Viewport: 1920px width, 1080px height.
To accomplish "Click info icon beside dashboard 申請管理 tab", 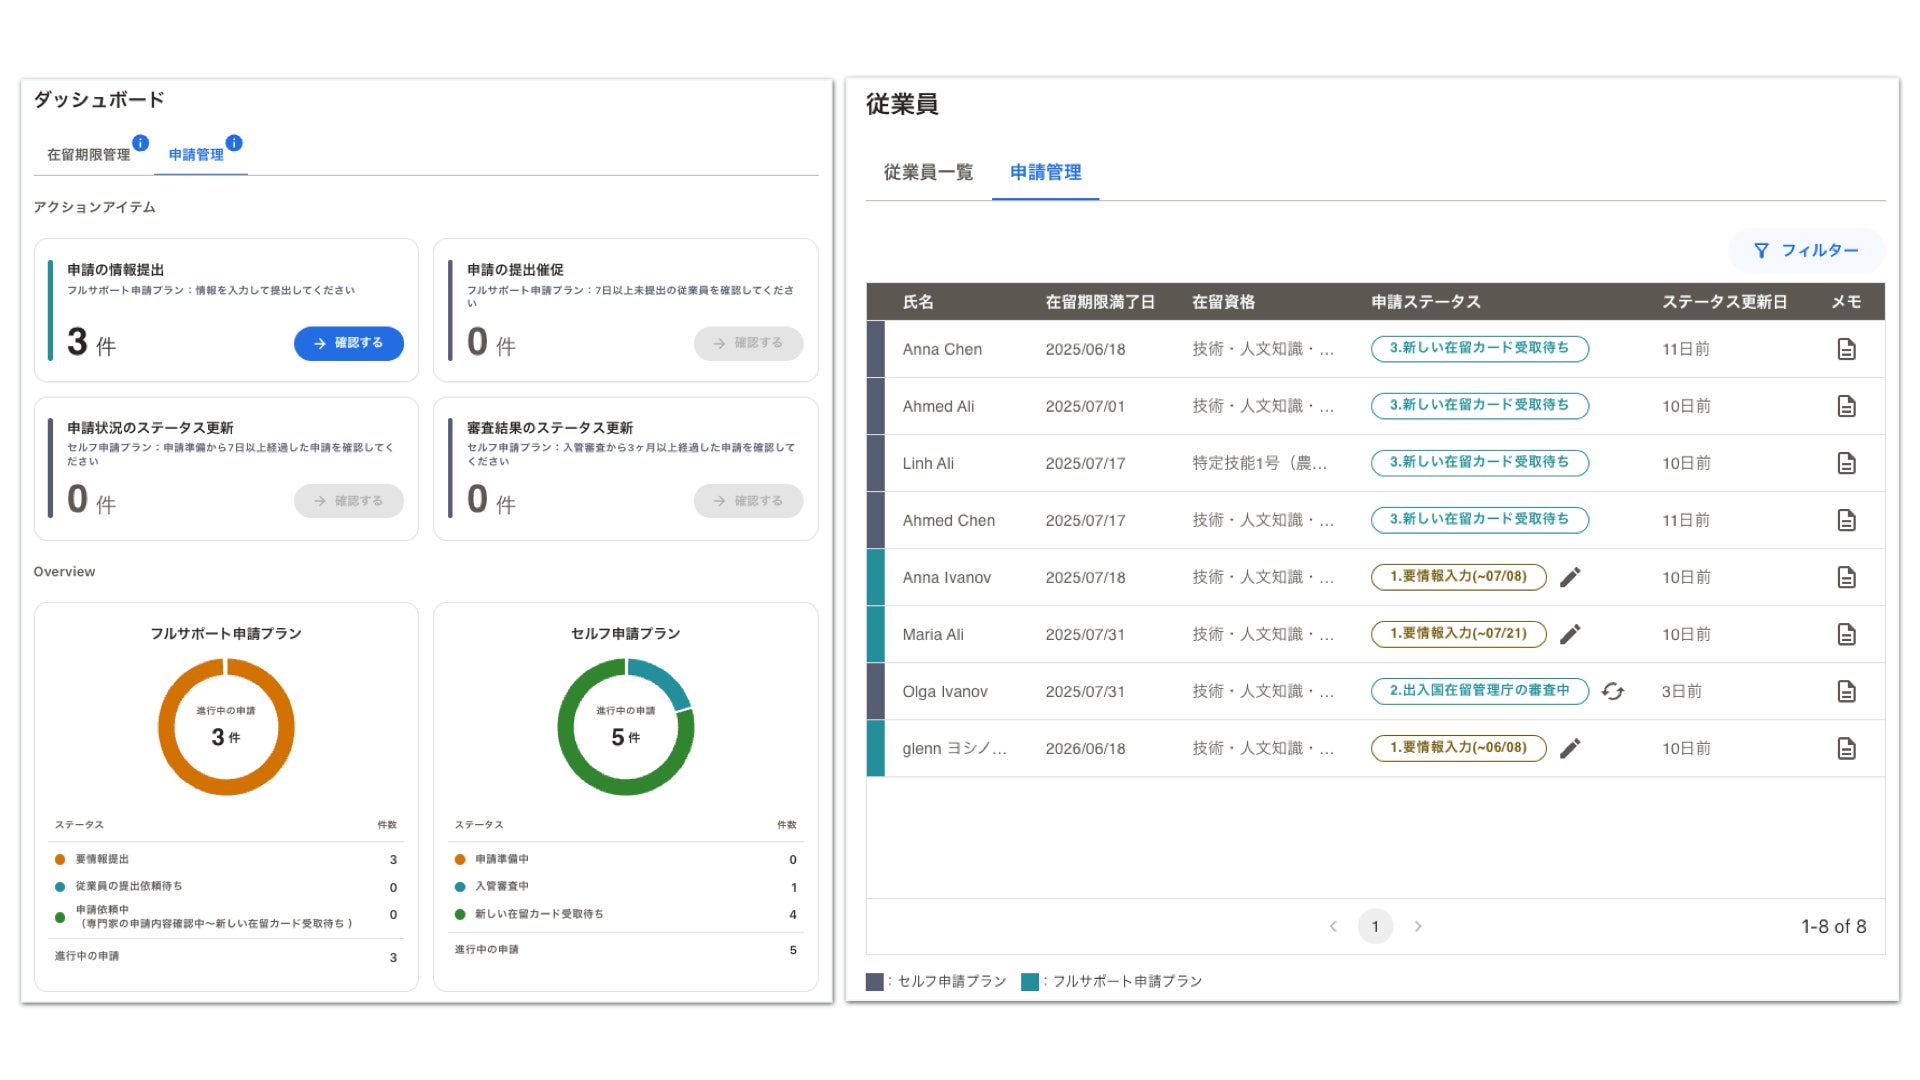I will coord(234,143).
